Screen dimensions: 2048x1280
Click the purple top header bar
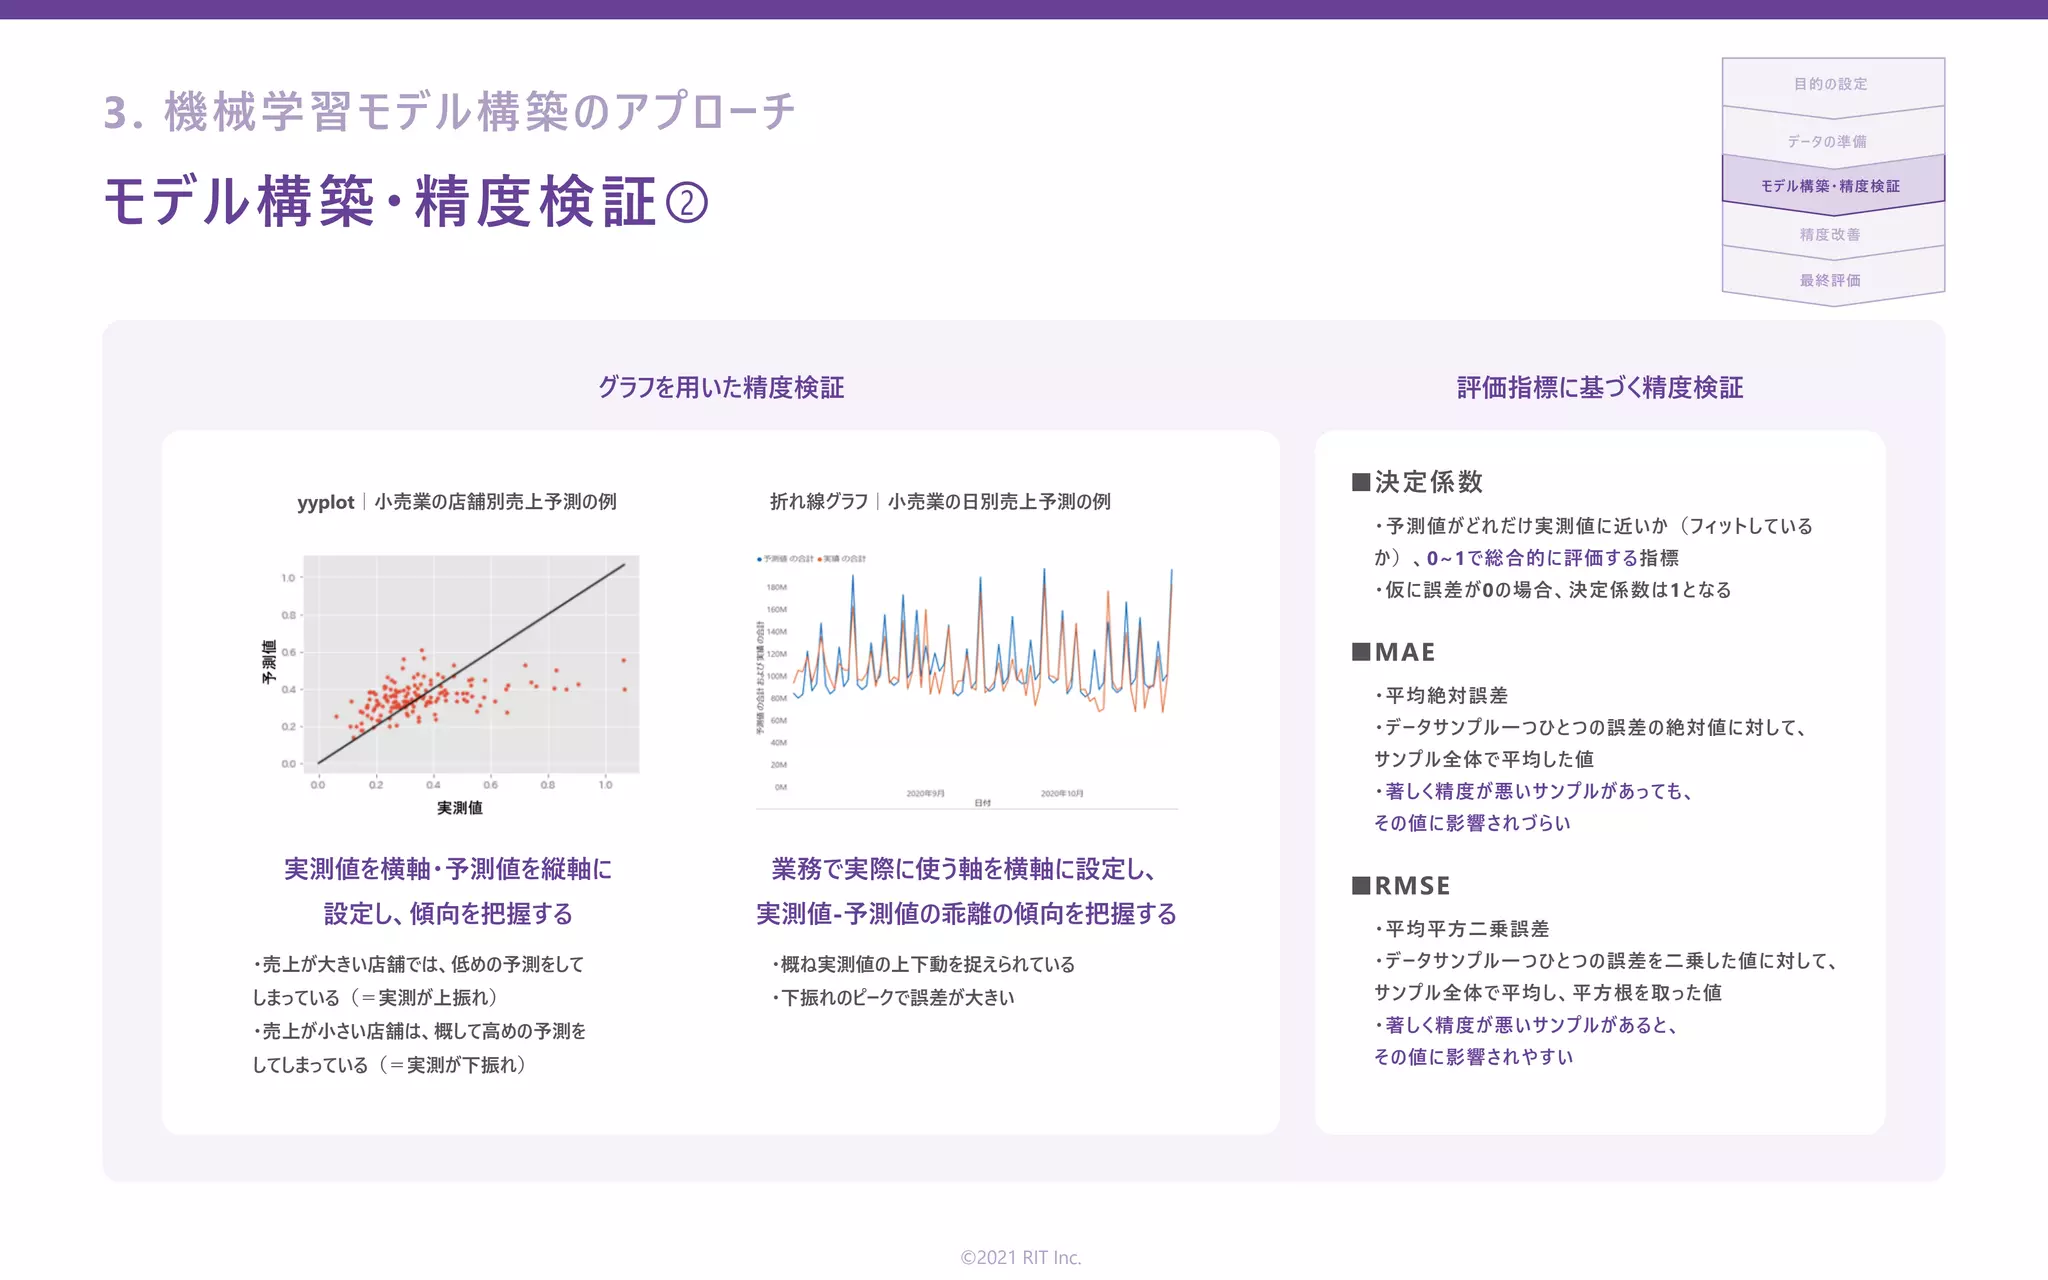point(1024,9)
